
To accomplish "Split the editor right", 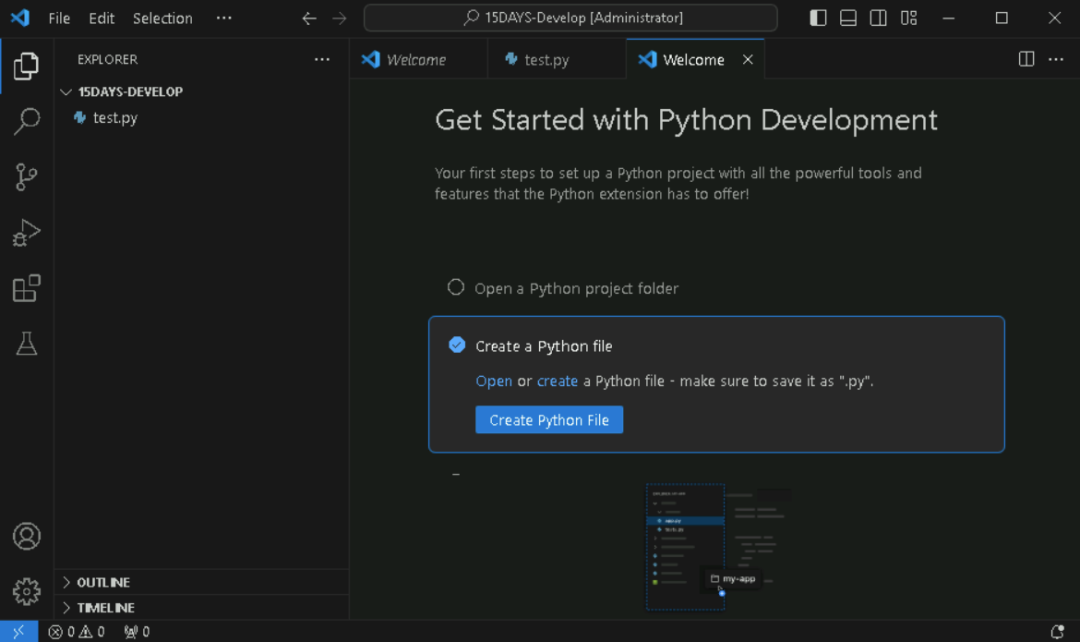I will pyautogui.click(x=1026, y=59).
